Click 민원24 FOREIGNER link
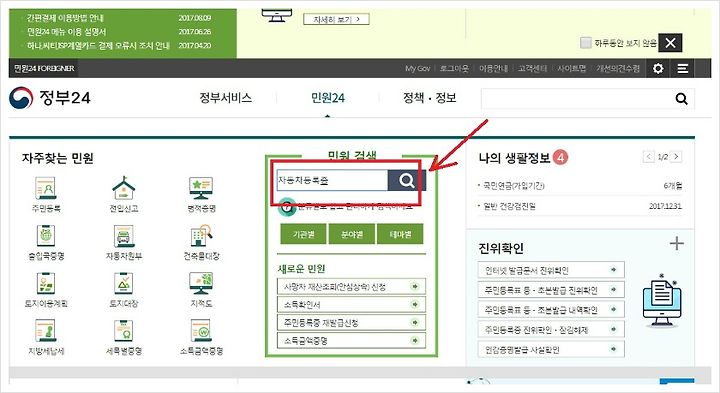720x393 pixels. tap(44, 68)
